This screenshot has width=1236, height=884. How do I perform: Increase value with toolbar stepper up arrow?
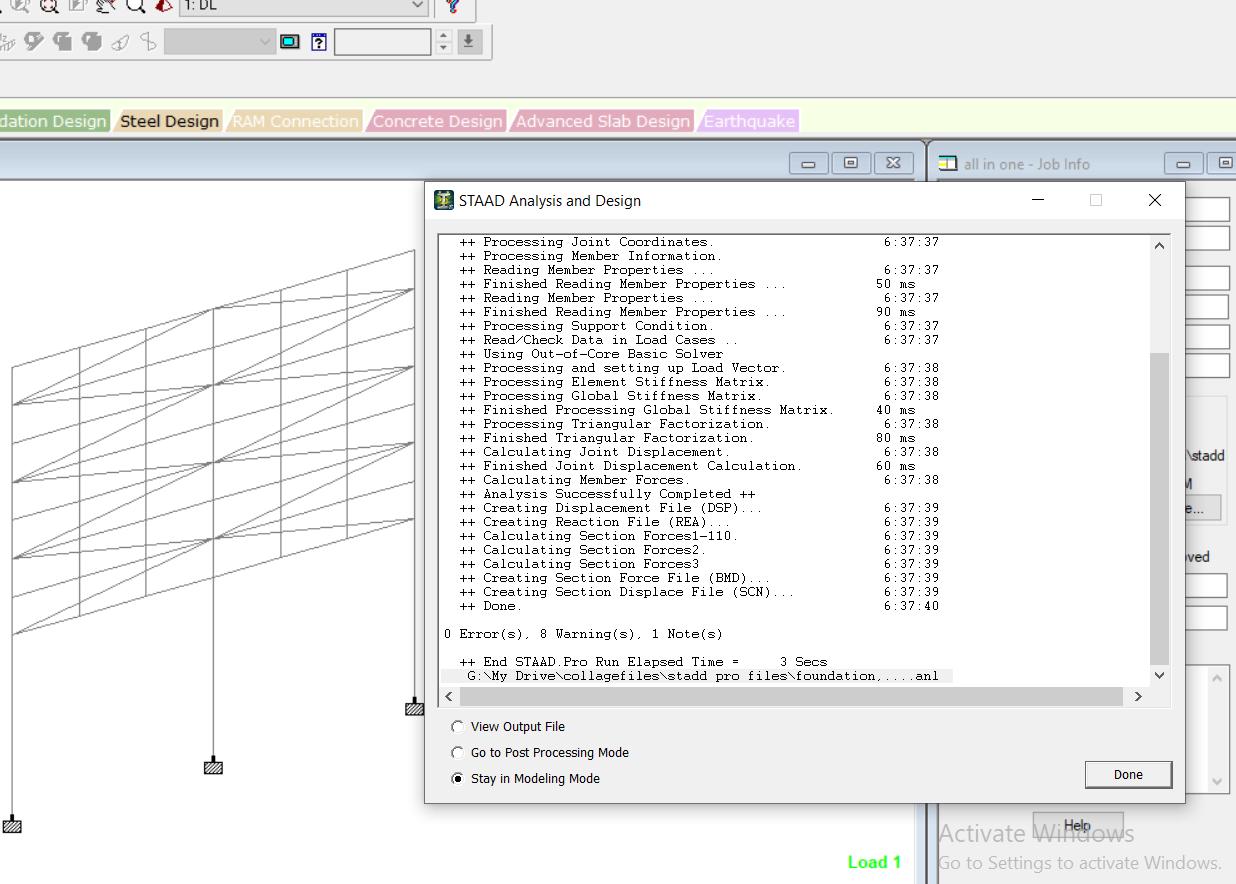444,36
